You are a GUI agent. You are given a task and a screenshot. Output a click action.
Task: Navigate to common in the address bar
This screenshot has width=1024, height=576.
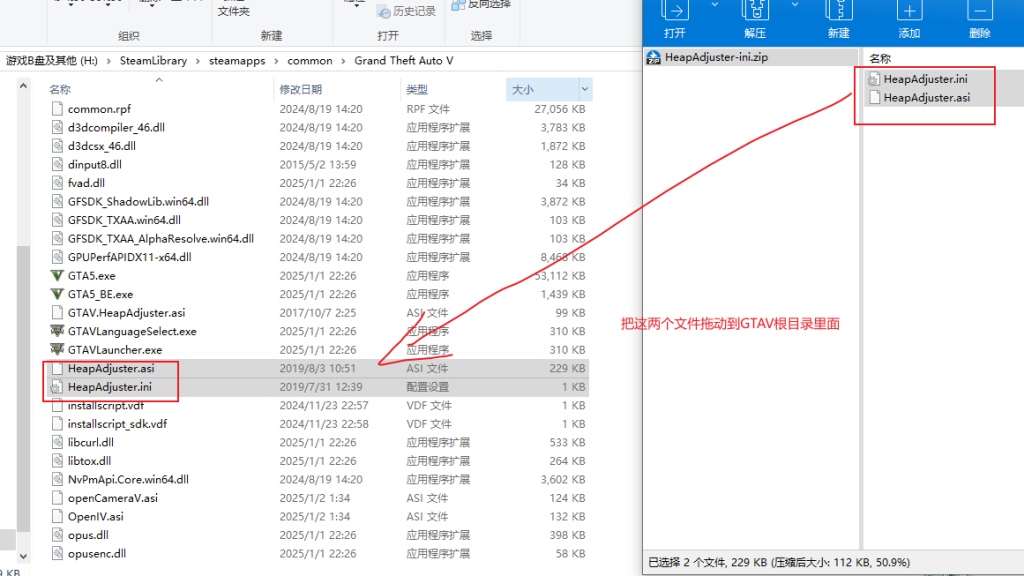pos(310,61)
